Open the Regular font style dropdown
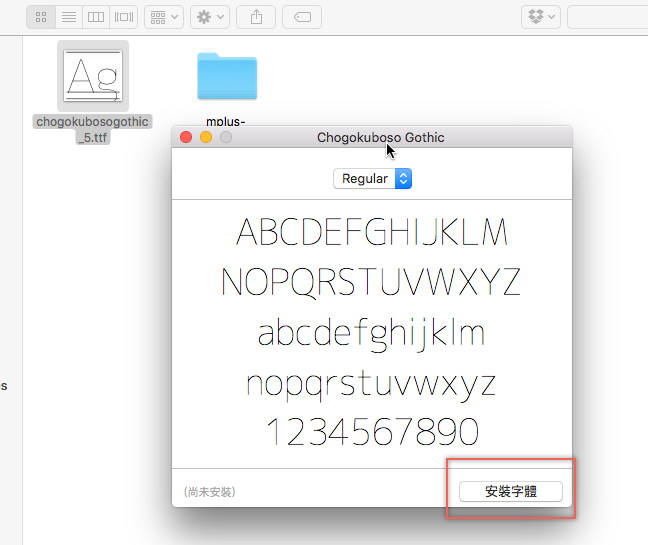 pos(372,178)
